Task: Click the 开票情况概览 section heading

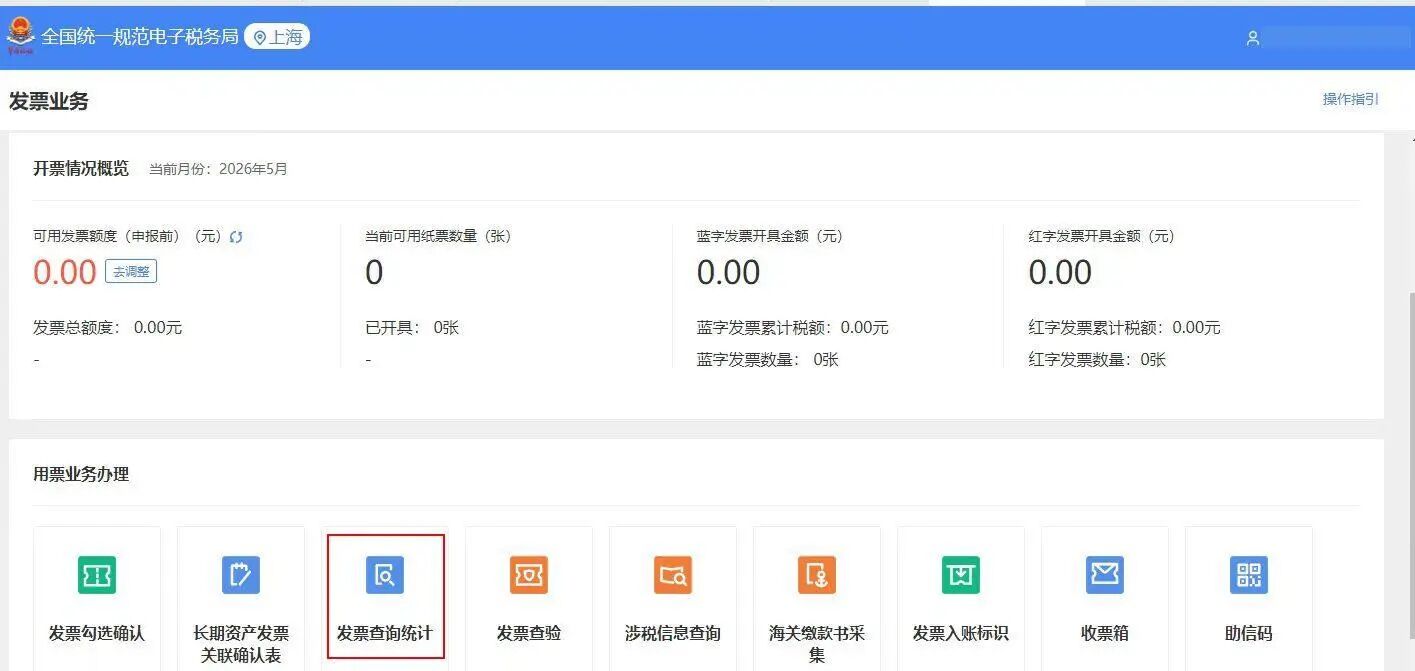Action: (x=81, y=168)
